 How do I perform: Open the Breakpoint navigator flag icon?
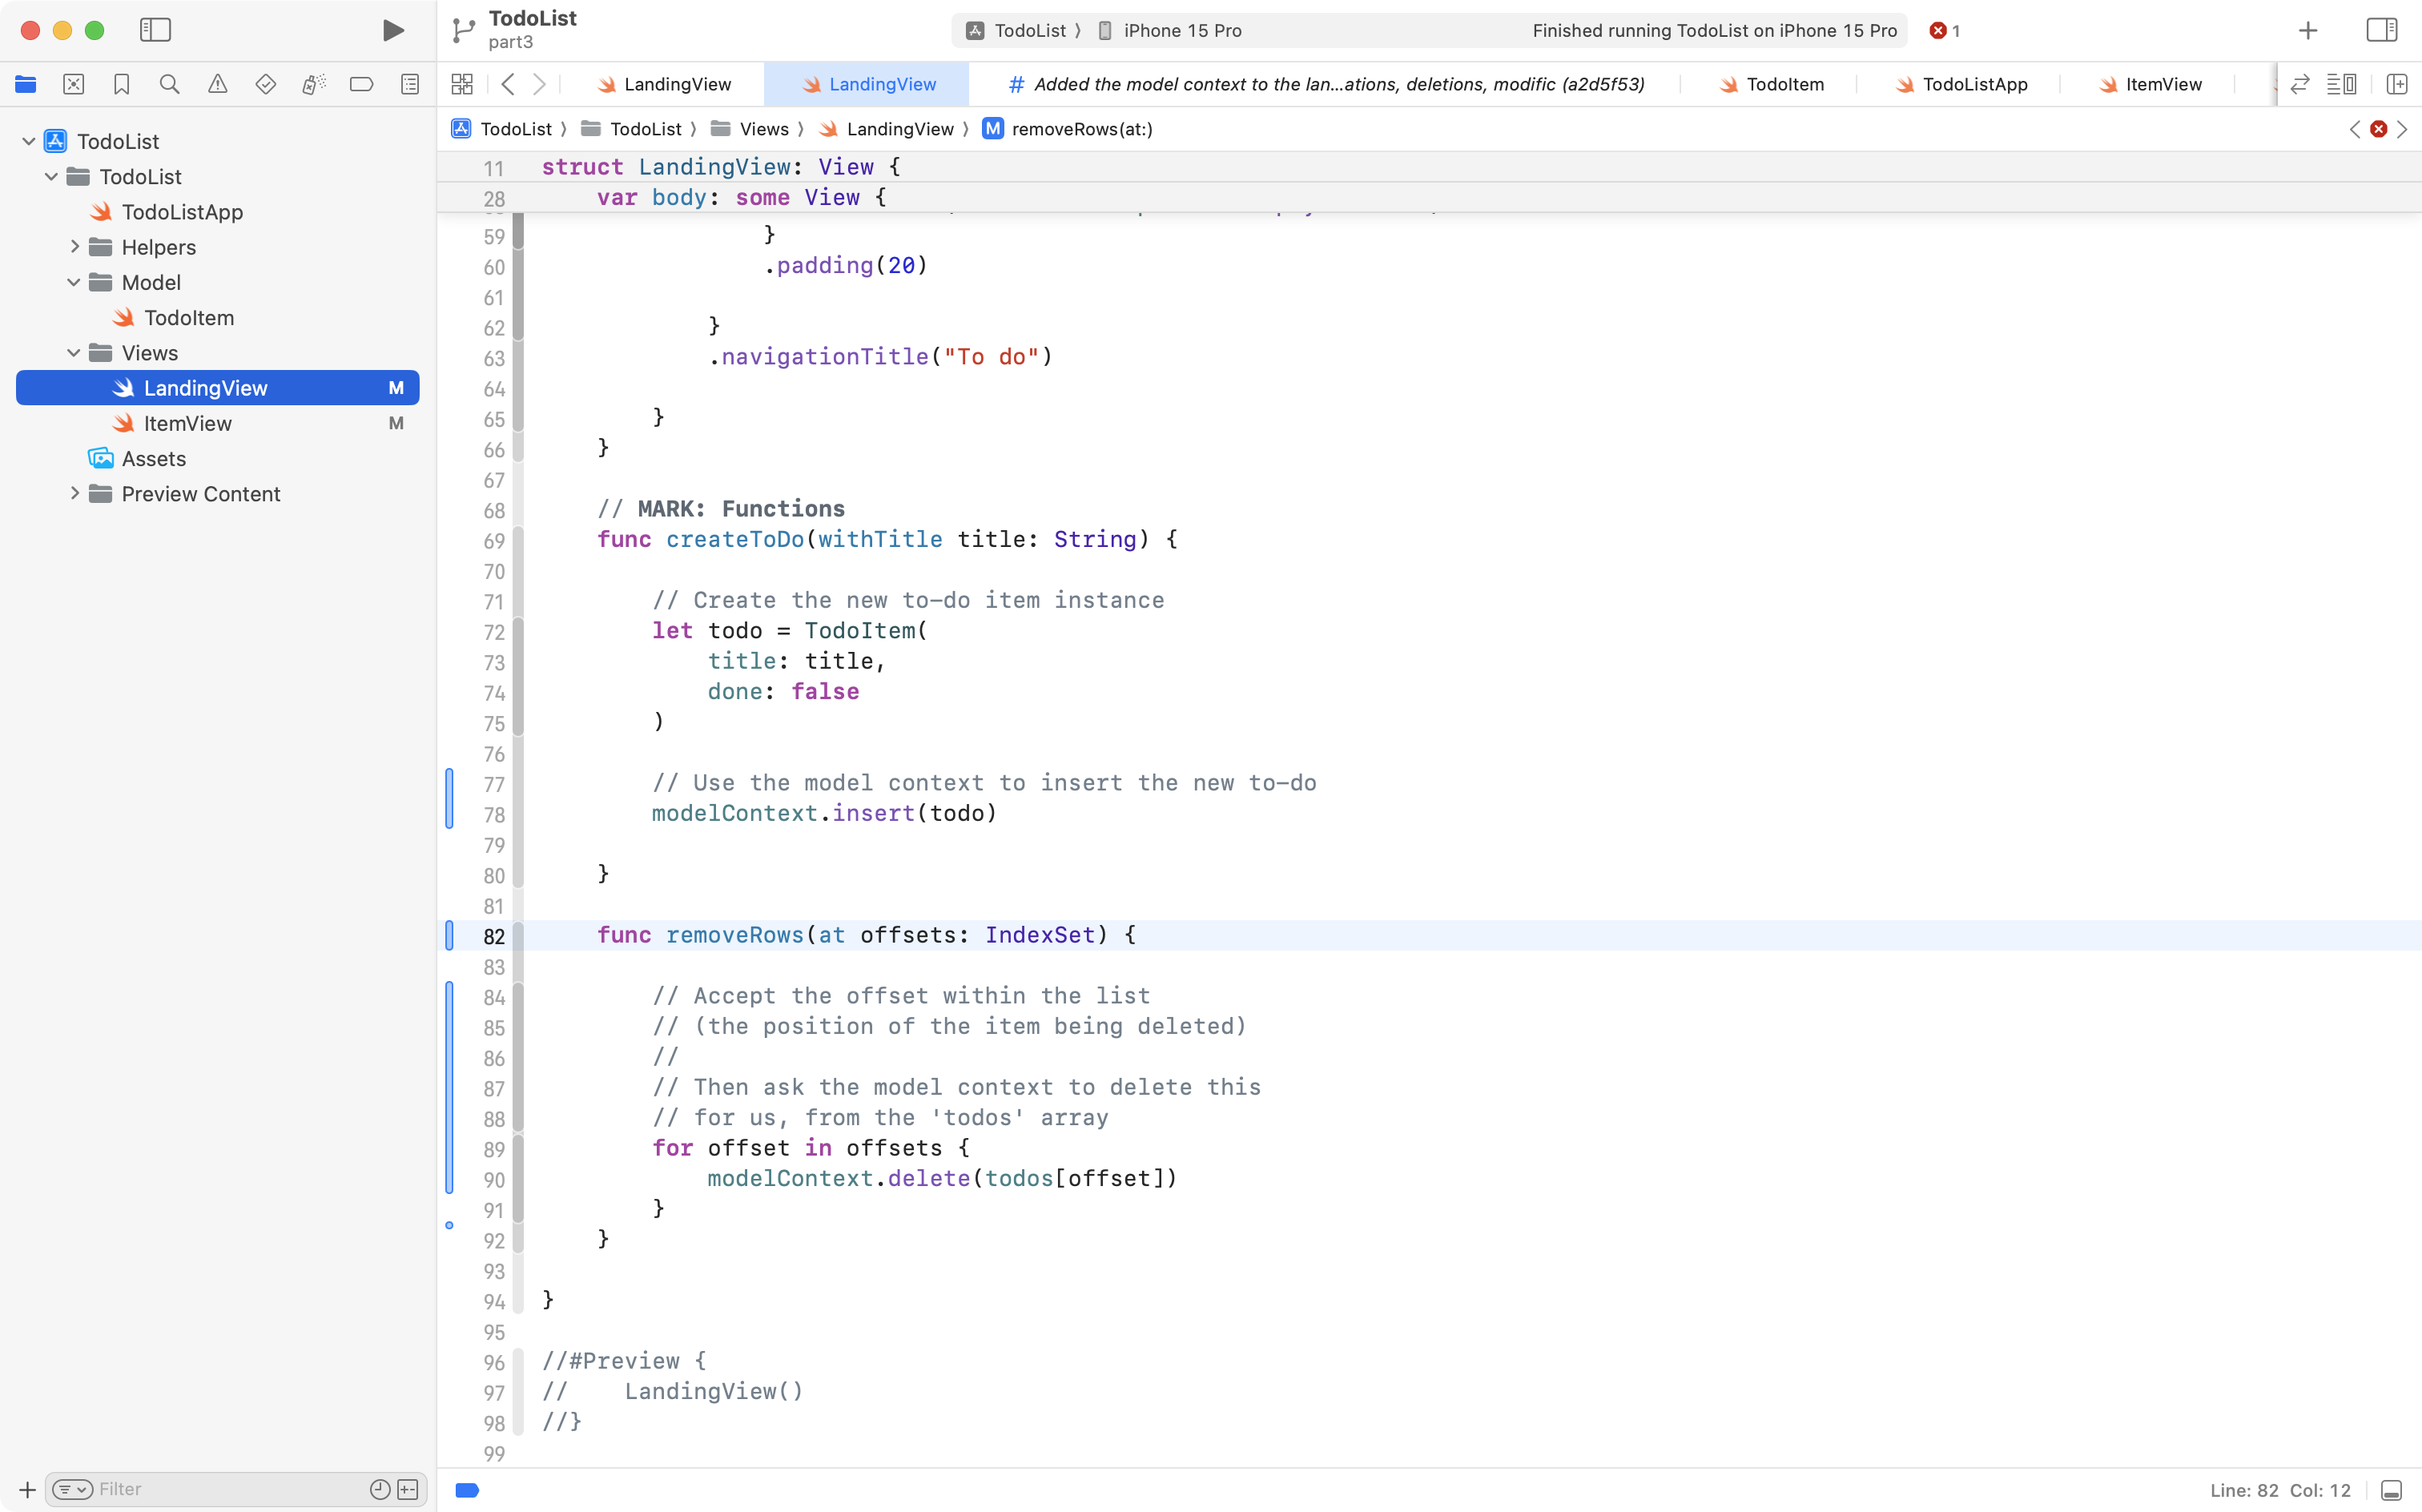(361, 84)
